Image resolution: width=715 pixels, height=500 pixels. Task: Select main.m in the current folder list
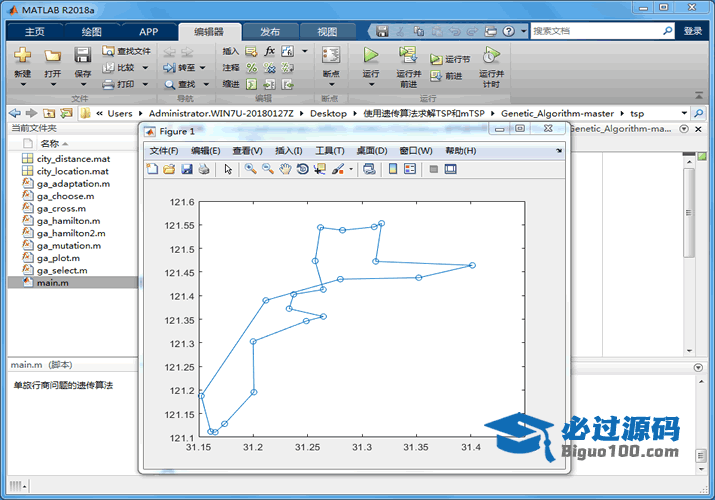52,283
